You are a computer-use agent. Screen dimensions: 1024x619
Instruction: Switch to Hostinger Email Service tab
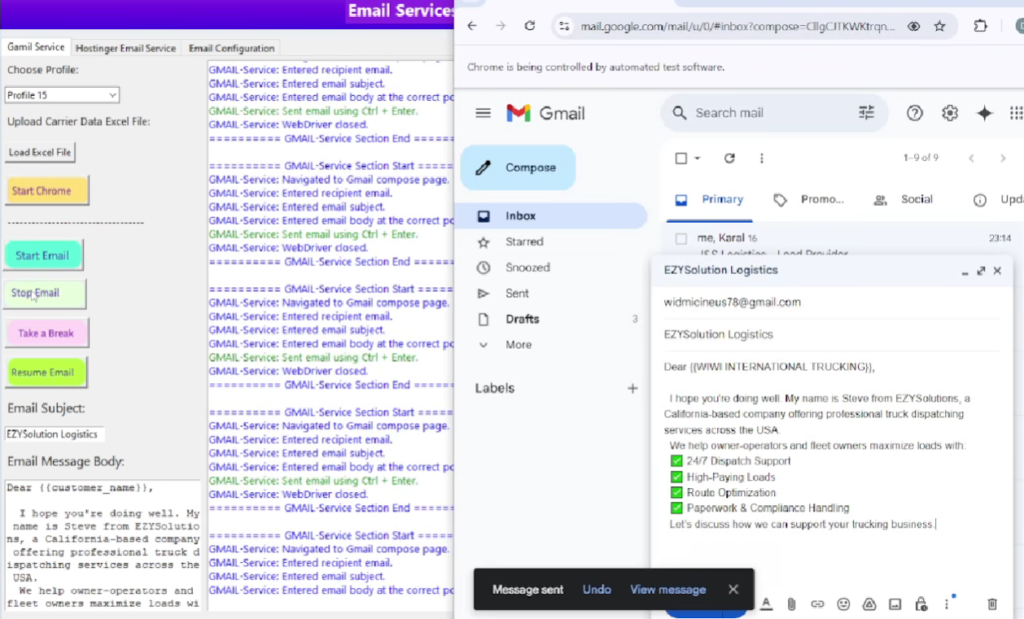[x=125, y=48]
